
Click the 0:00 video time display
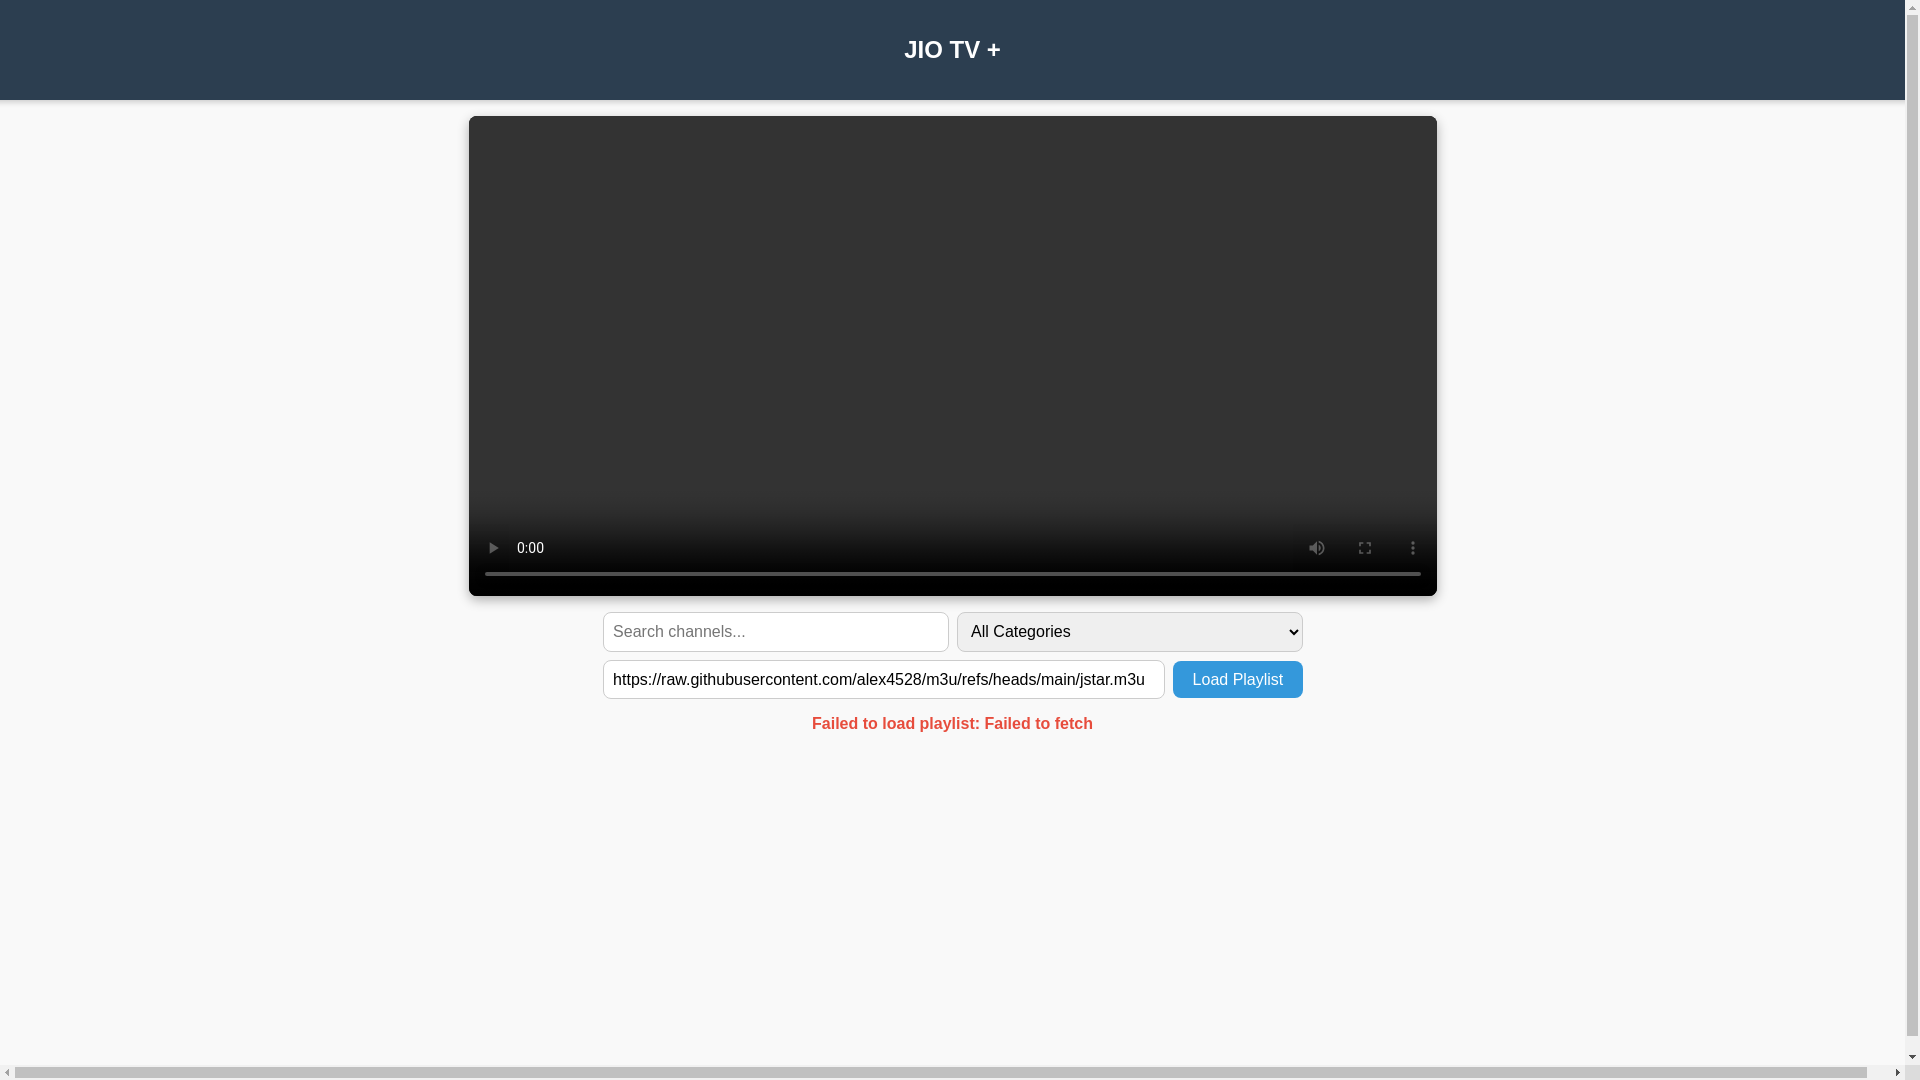pos(530,548)
